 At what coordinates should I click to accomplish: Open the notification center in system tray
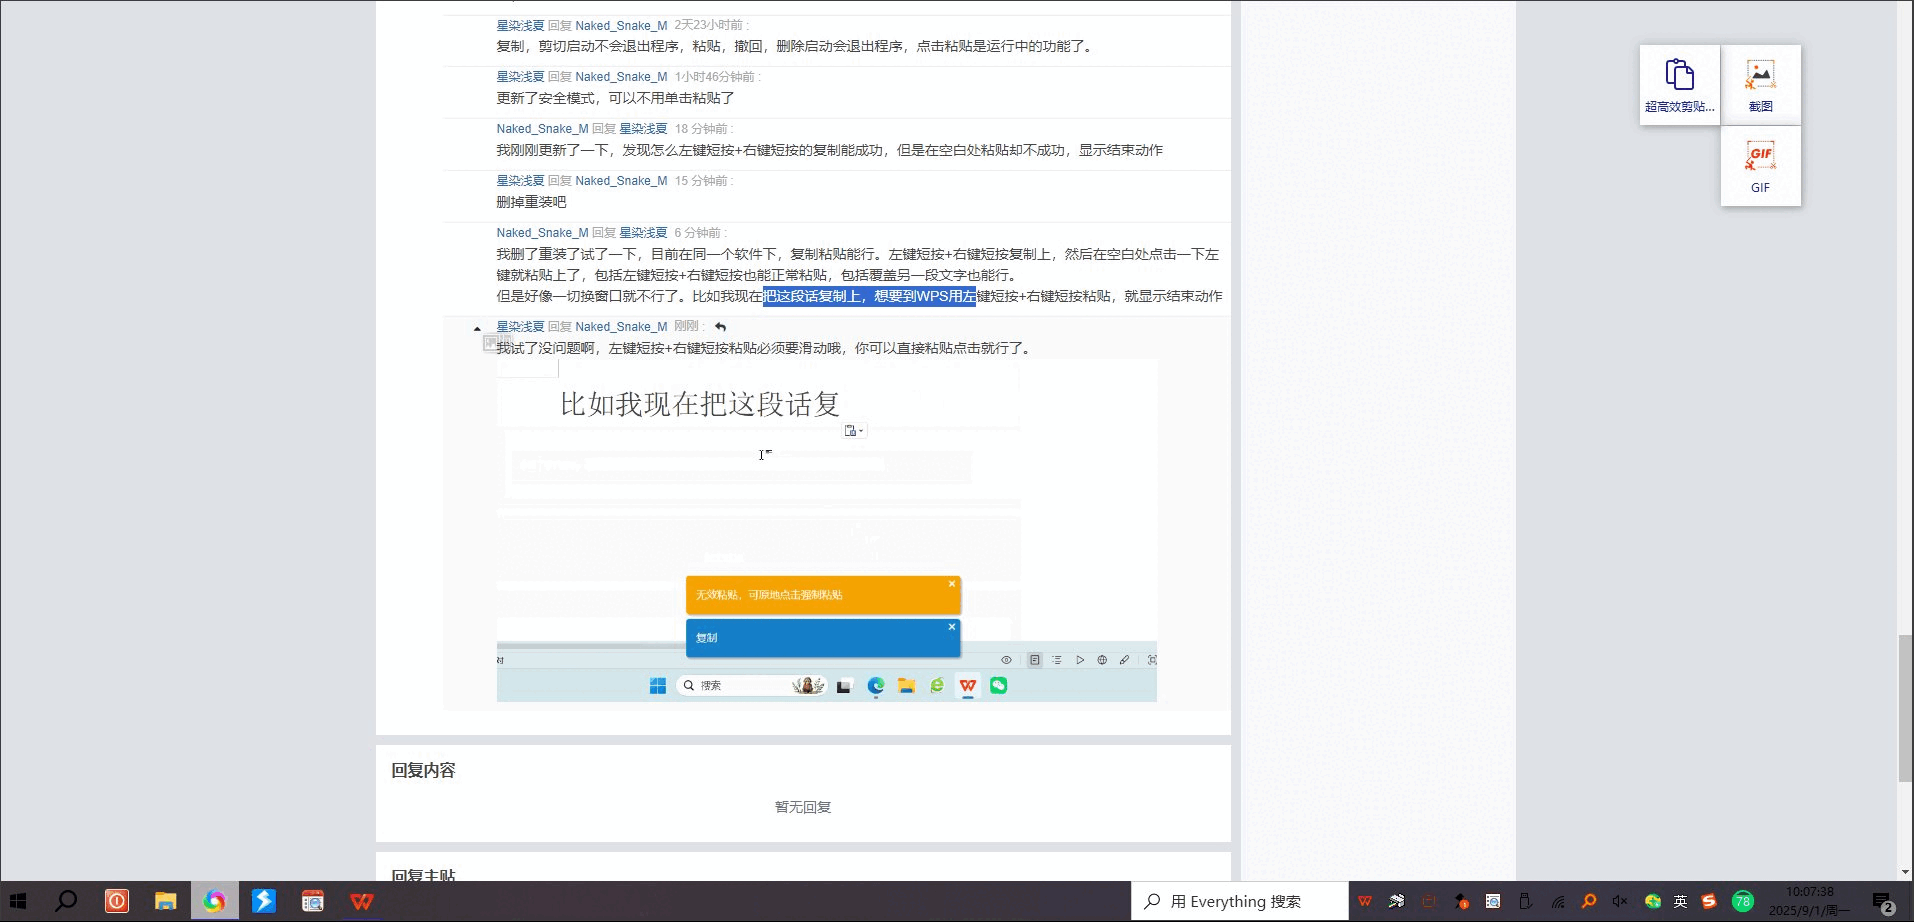[1882, 901]
